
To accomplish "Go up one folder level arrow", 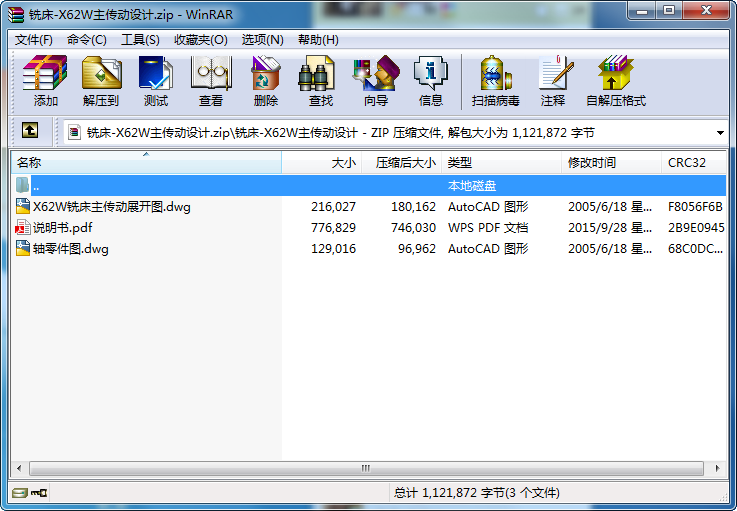I will (x=30, y=130).
